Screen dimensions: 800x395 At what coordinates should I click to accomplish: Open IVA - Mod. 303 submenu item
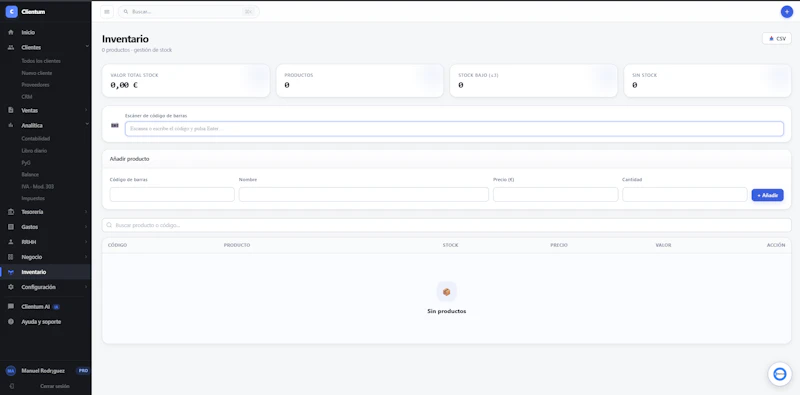click(37, 186)
